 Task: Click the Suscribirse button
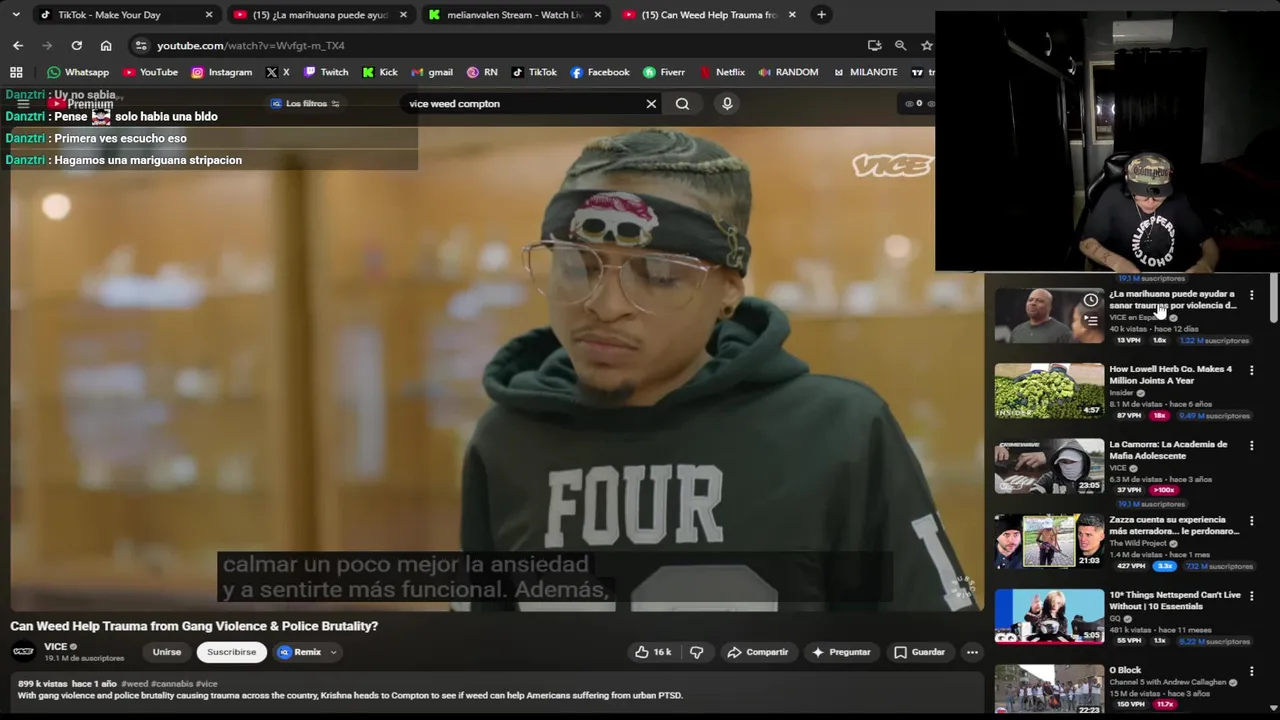[x=231, y=652]
